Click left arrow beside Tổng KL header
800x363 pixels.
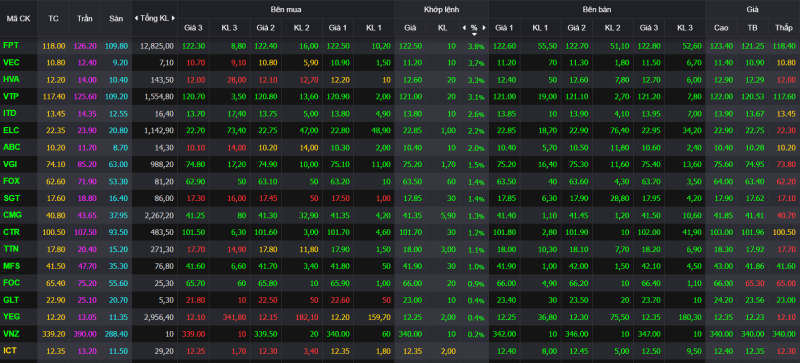coord(136,18)
